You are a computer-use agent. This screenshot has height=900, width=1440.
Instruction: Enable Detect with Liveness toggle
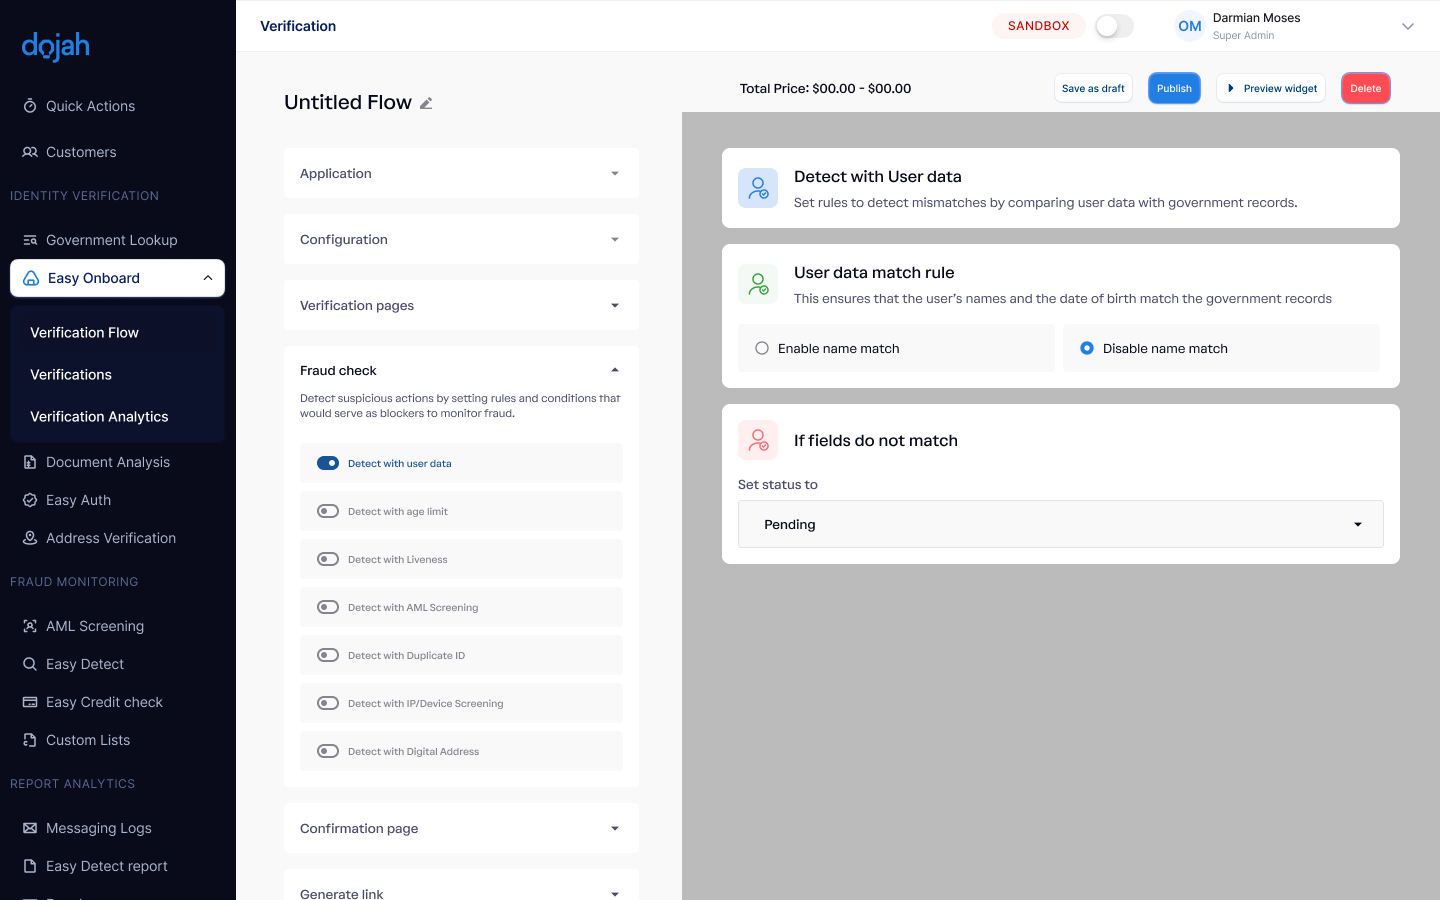328,559
